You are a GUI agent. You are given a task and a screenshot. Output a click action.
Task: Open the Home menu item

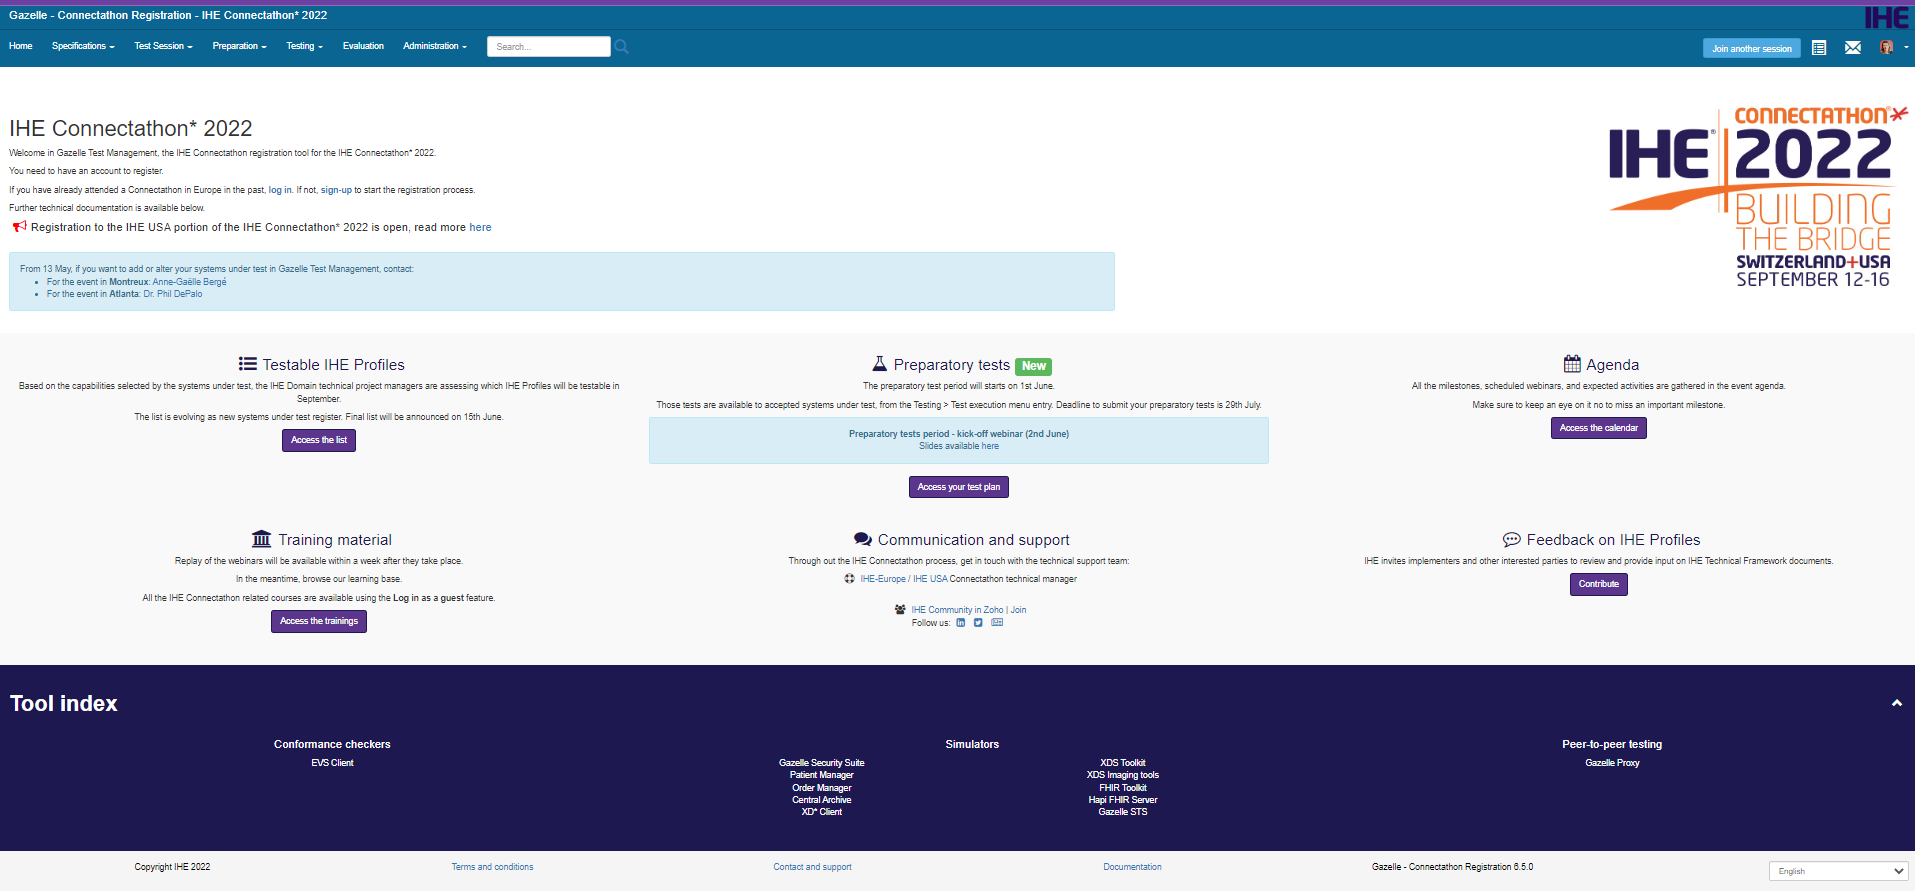pyautogui.click(x=21, y=46)
